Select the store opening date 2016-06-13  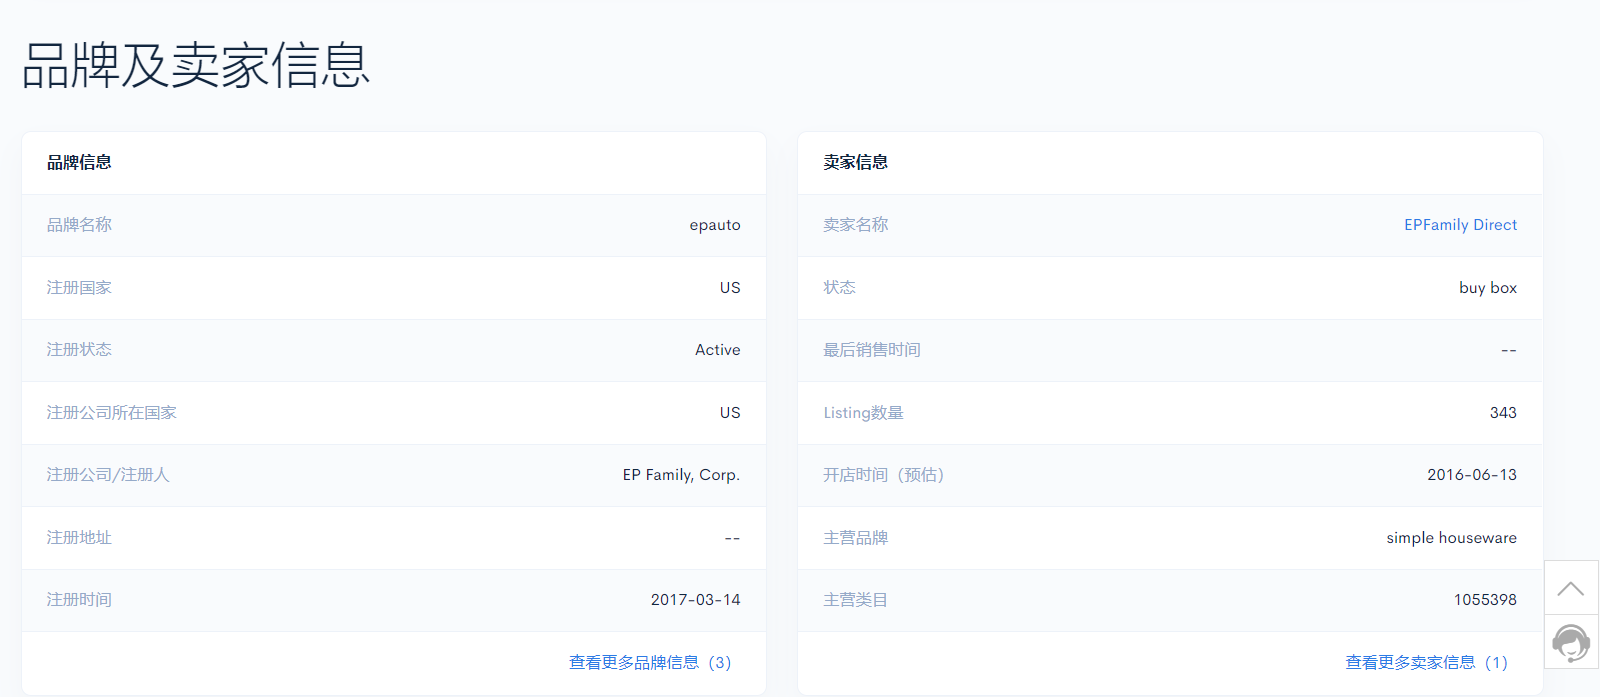pos(1472,475)
